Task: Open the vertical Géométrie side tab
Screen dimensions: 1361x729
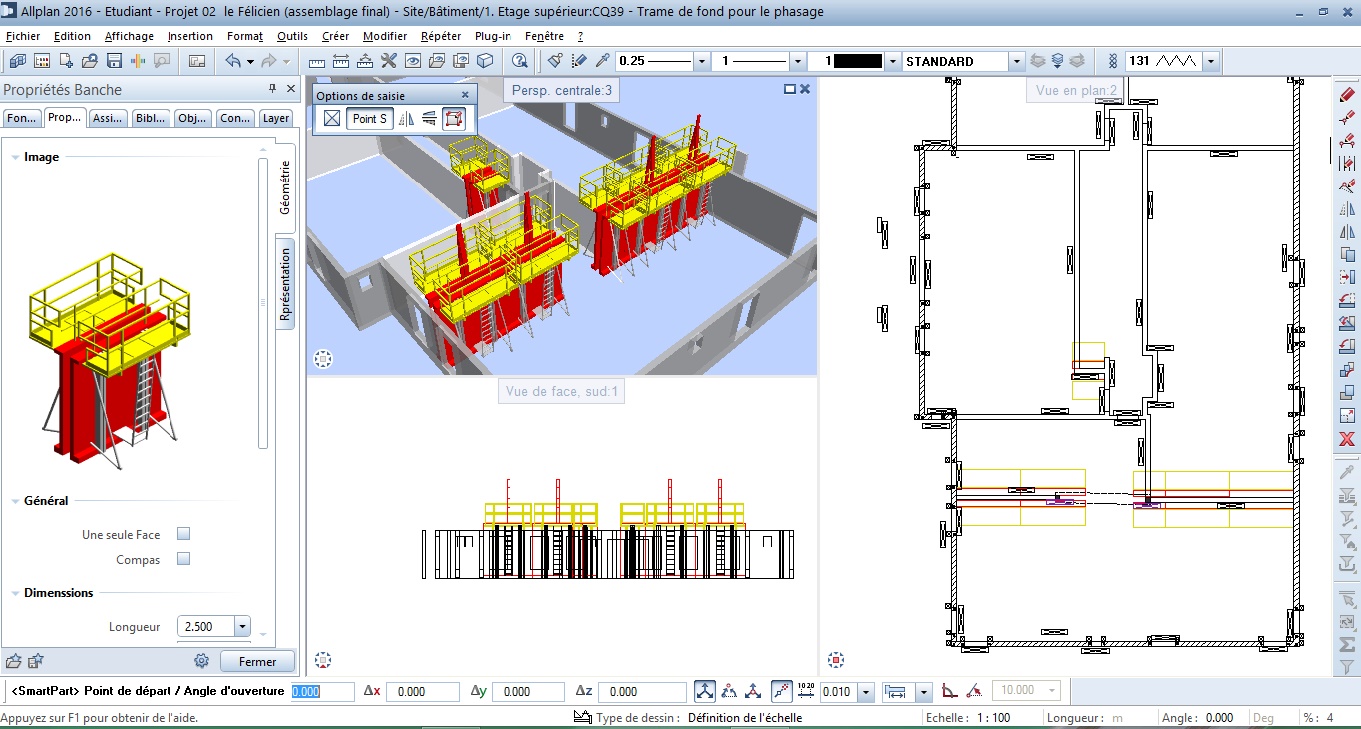Action: 285,188
